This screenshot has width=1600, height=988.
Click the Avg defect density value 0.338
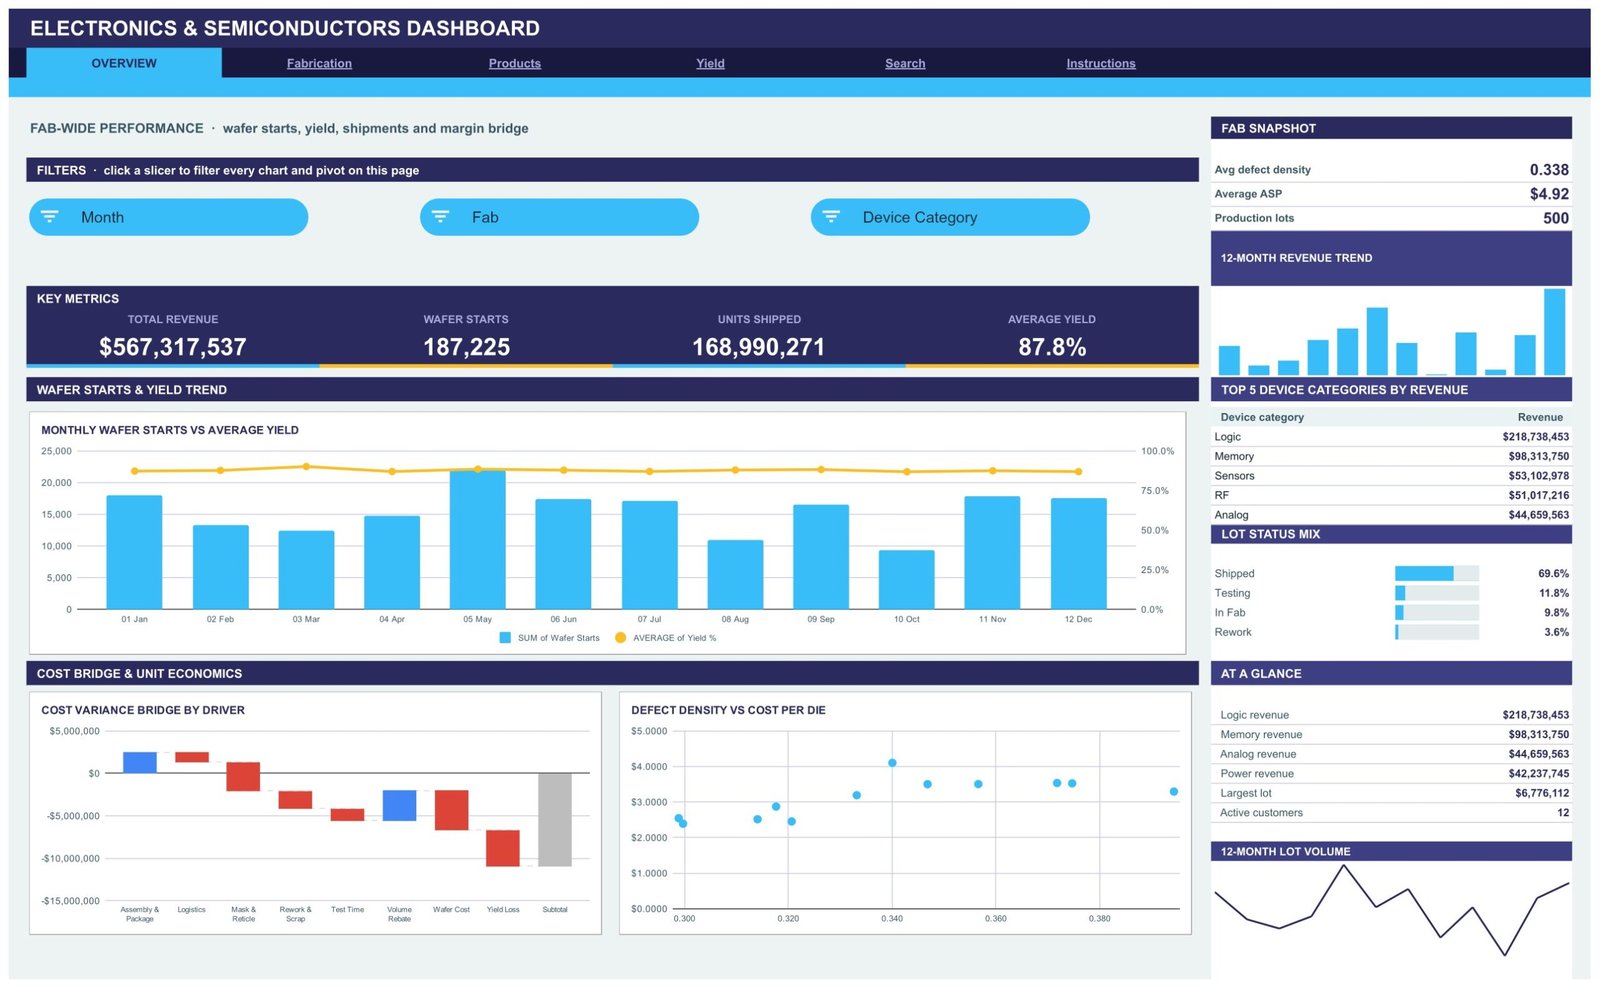(x=1549, y=170)
